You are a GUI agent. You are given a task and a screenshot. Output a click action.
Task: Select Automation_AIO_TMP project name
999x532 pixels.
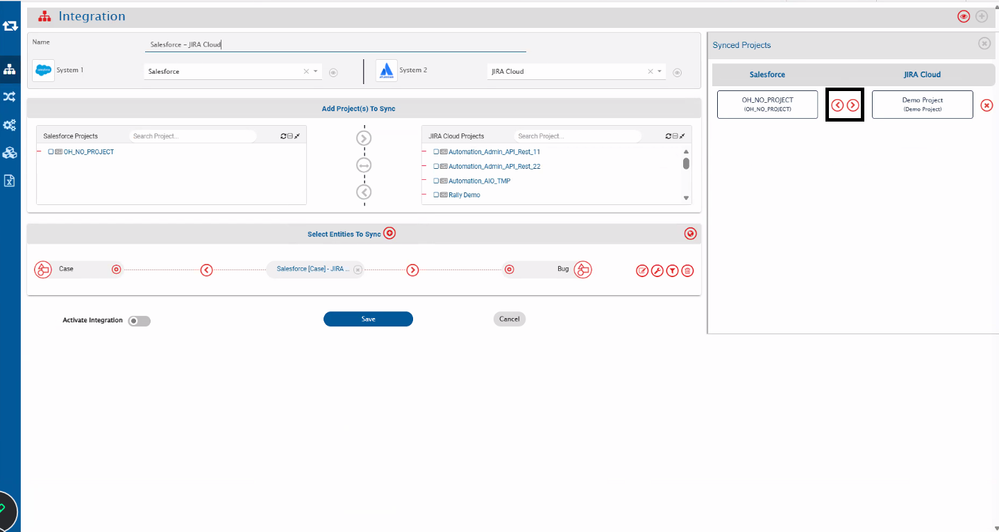(479, 181)
